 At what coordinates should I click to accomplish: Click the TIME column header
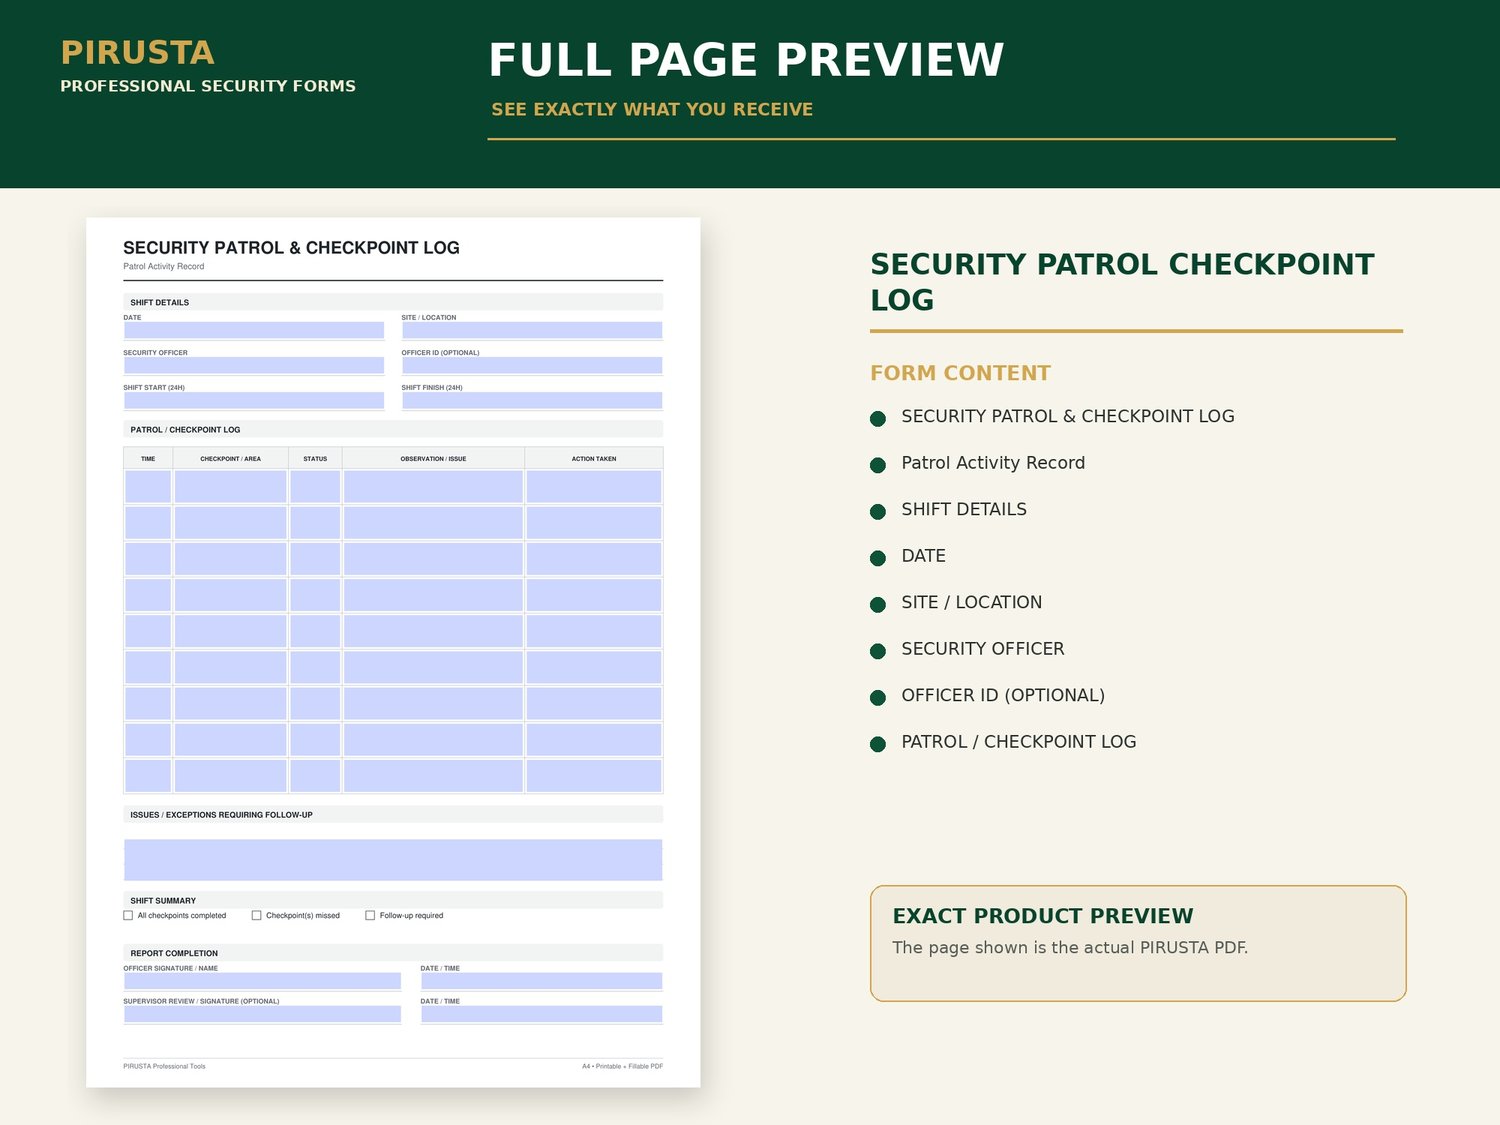(148, 459)
